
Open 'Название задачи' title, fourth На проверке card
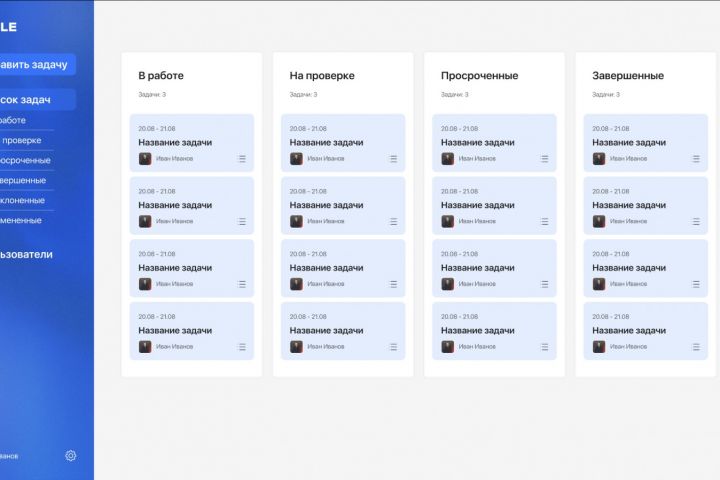(326, 330)
